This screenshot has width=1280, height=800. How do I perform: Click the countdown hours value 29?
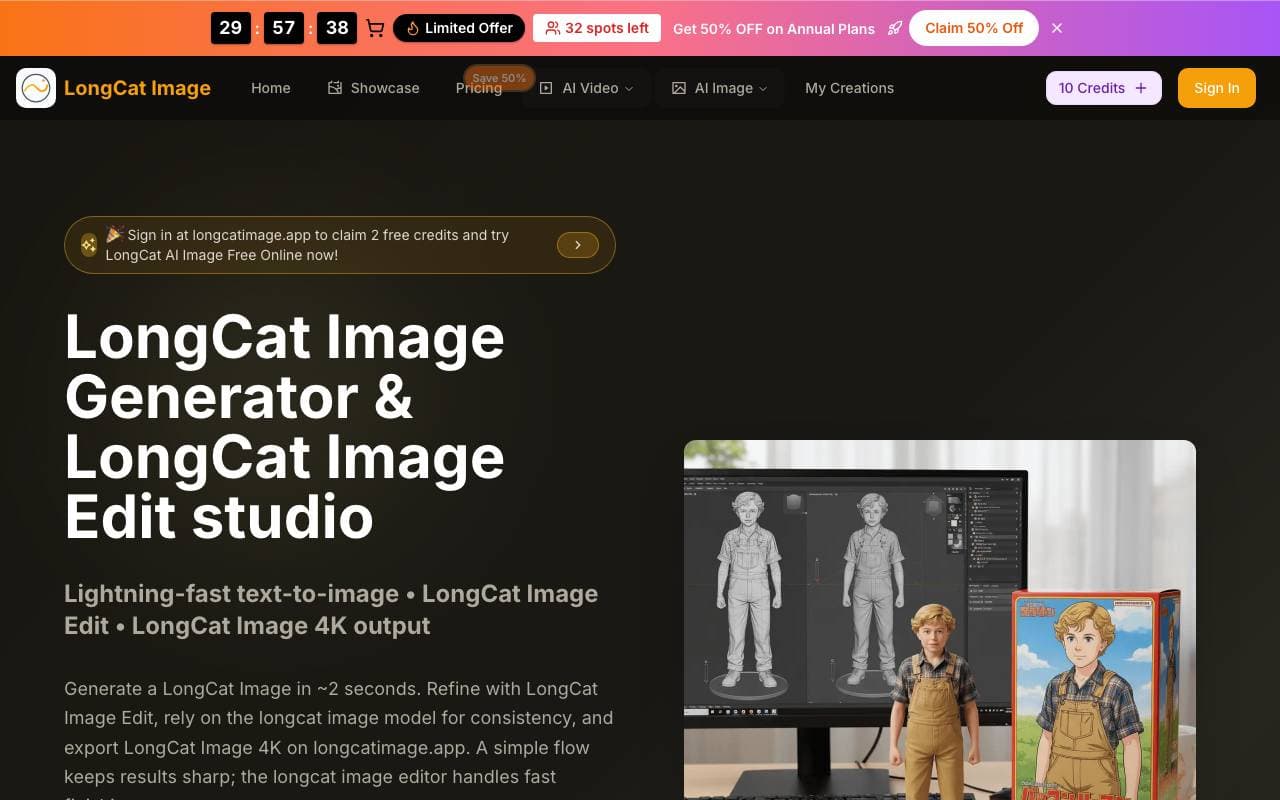click(x=230, y=28)
